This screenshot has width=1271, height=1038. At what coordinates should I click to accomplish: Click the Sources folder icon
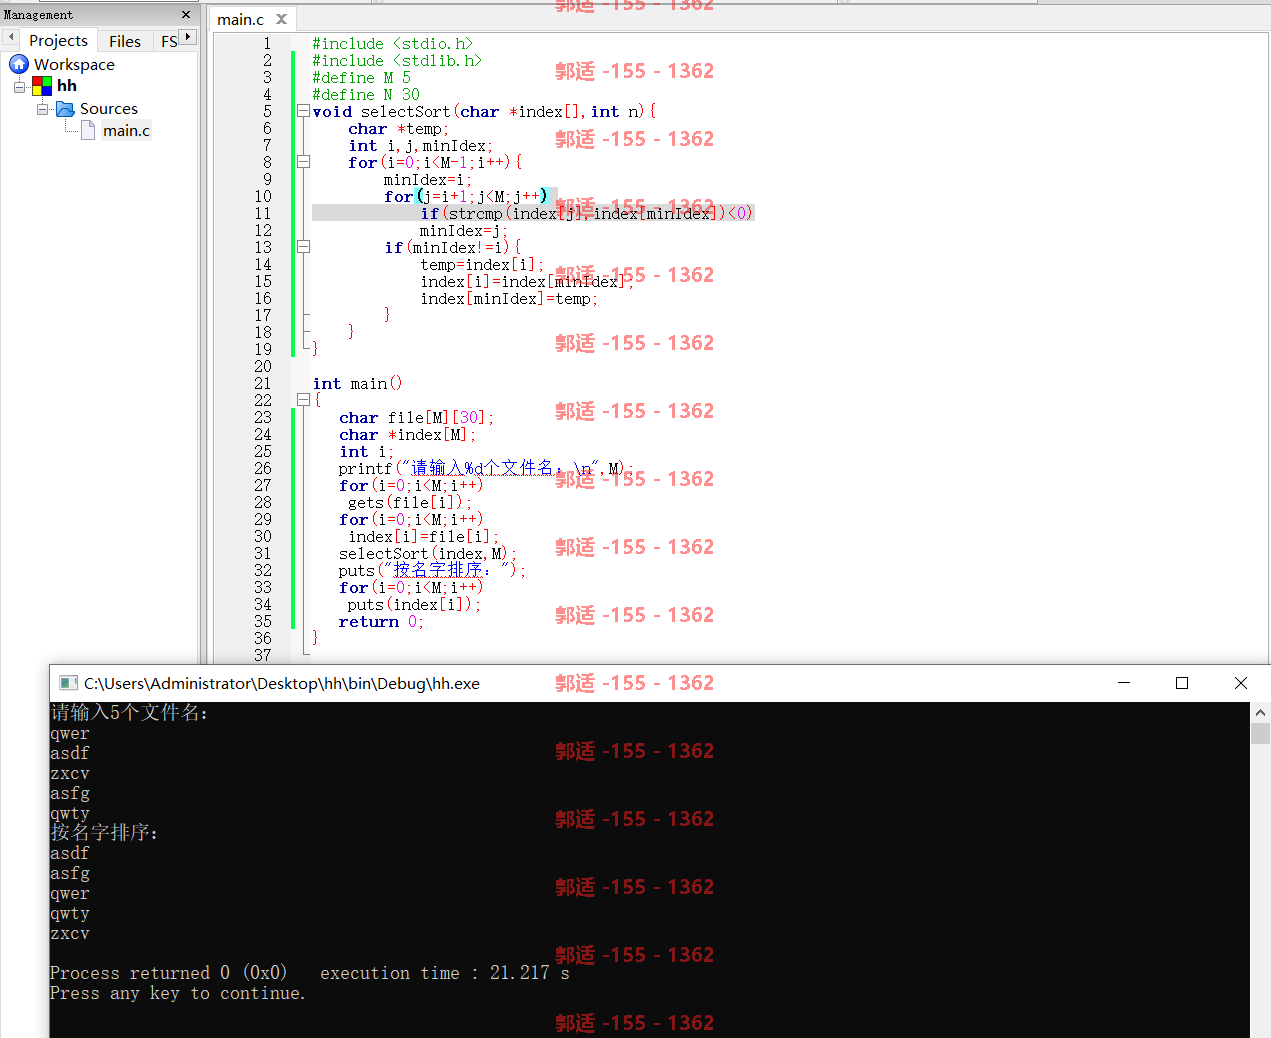coord(65,108)
